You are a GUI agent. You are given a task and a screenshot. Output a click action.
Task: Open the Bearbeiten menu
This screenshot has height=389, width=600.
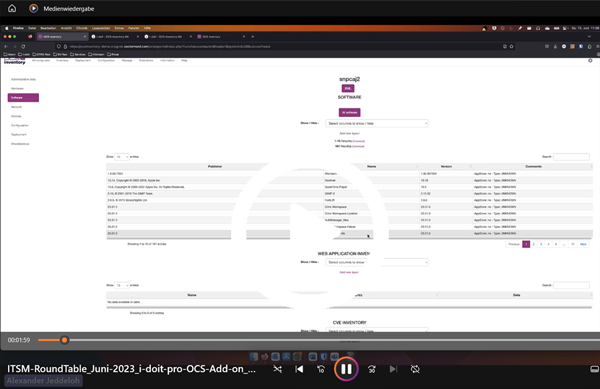(x=48, y=28)
